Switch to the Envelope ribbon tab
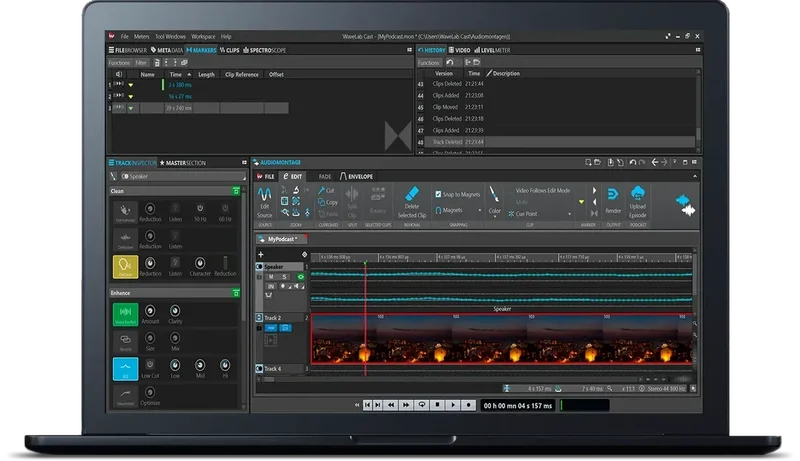Image resolution: width=800 pixels, height=461 pixels. click(x=356, y=176)
